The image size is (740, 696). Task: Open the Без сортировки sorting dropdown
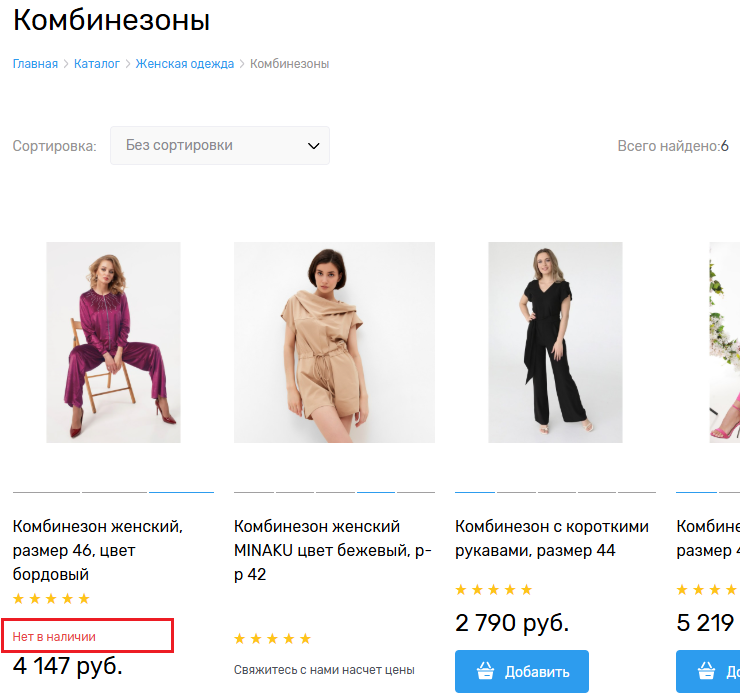point(220,146)
